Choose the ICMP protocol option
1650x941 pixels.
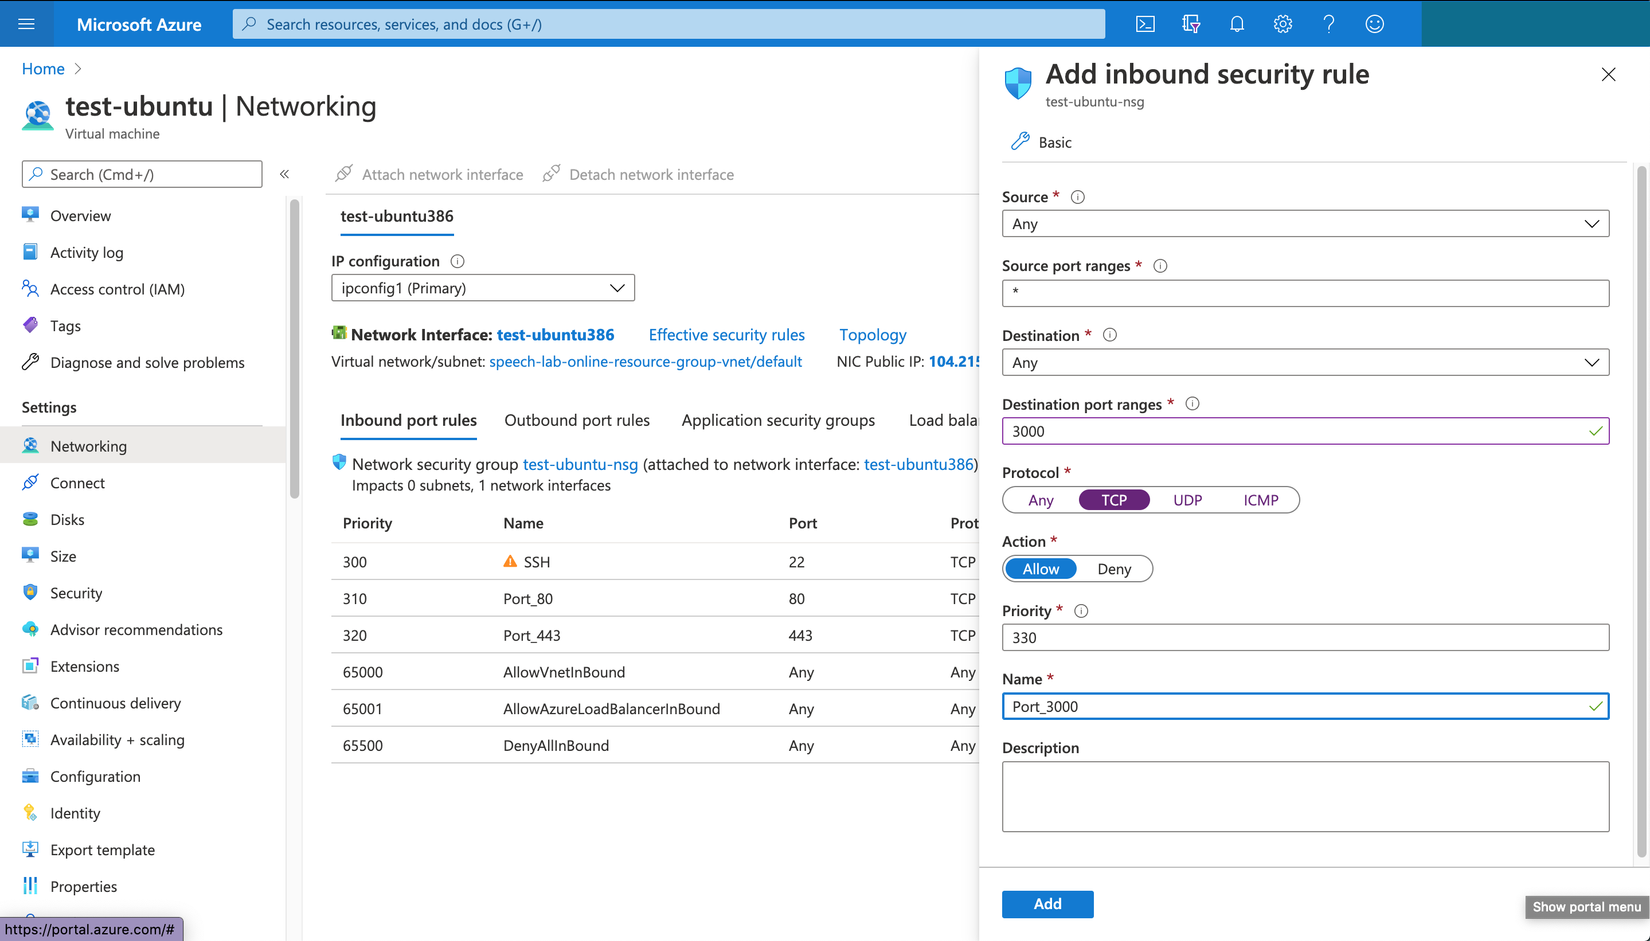(x=1260, y=500)
